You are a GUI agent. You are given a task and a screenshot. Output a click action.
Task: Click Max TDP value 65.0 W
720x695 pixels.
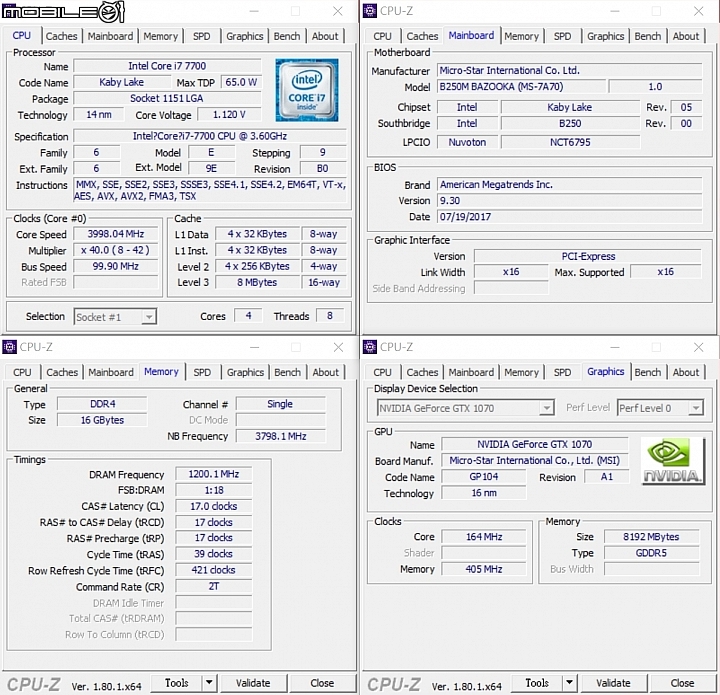(241, 82)
